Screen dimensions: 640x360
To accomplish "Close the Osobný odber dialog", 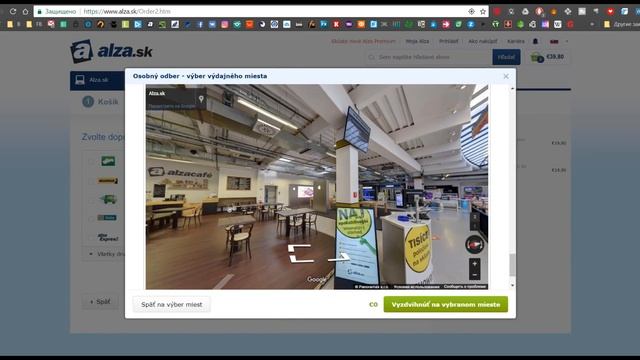I will (x=506, y=76).
